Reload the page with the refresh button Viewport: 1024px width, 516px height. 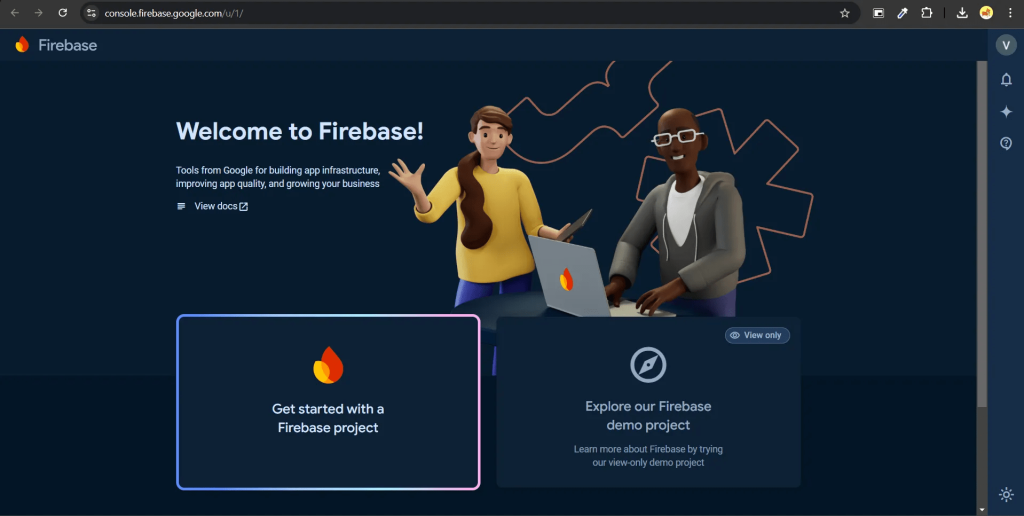[63, 13]
